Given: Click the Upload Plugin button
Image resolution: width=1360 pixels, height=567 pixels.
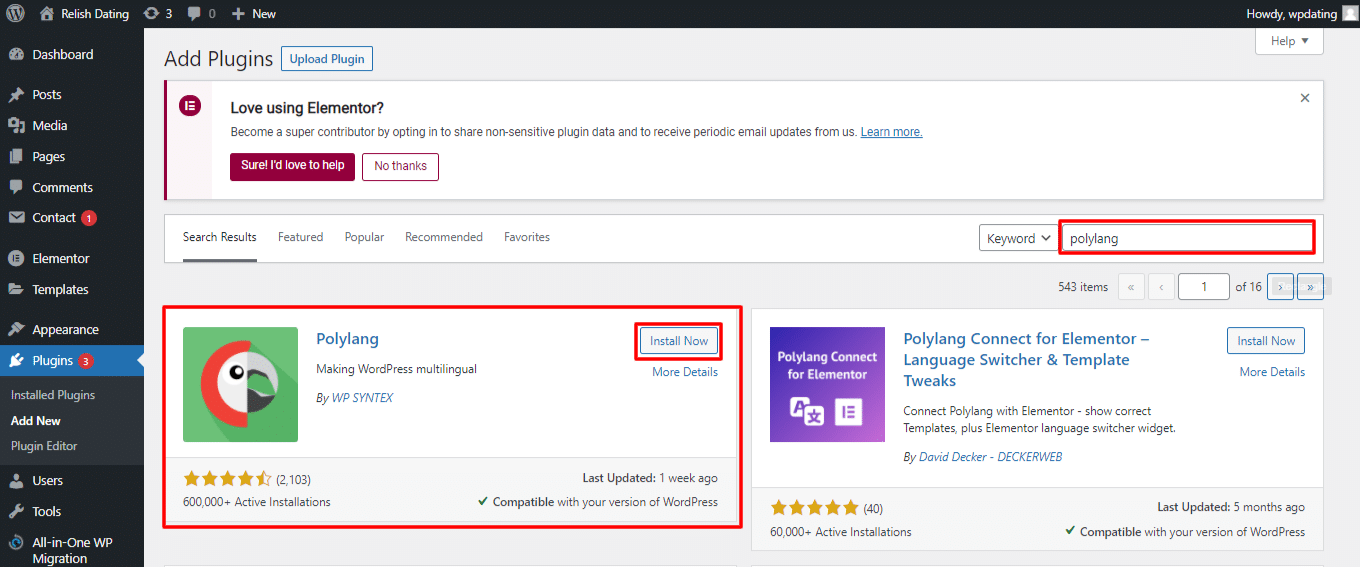Looking at the screenshot, I should tap(327, 59).
